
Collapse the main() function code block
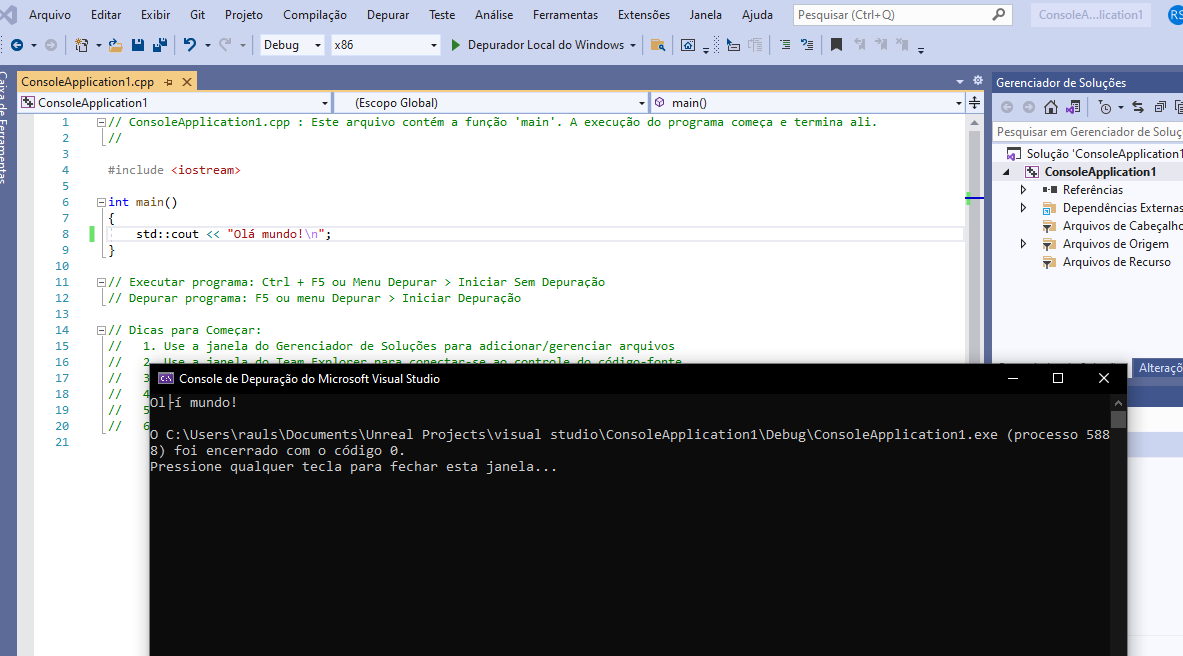click(101, 202)
